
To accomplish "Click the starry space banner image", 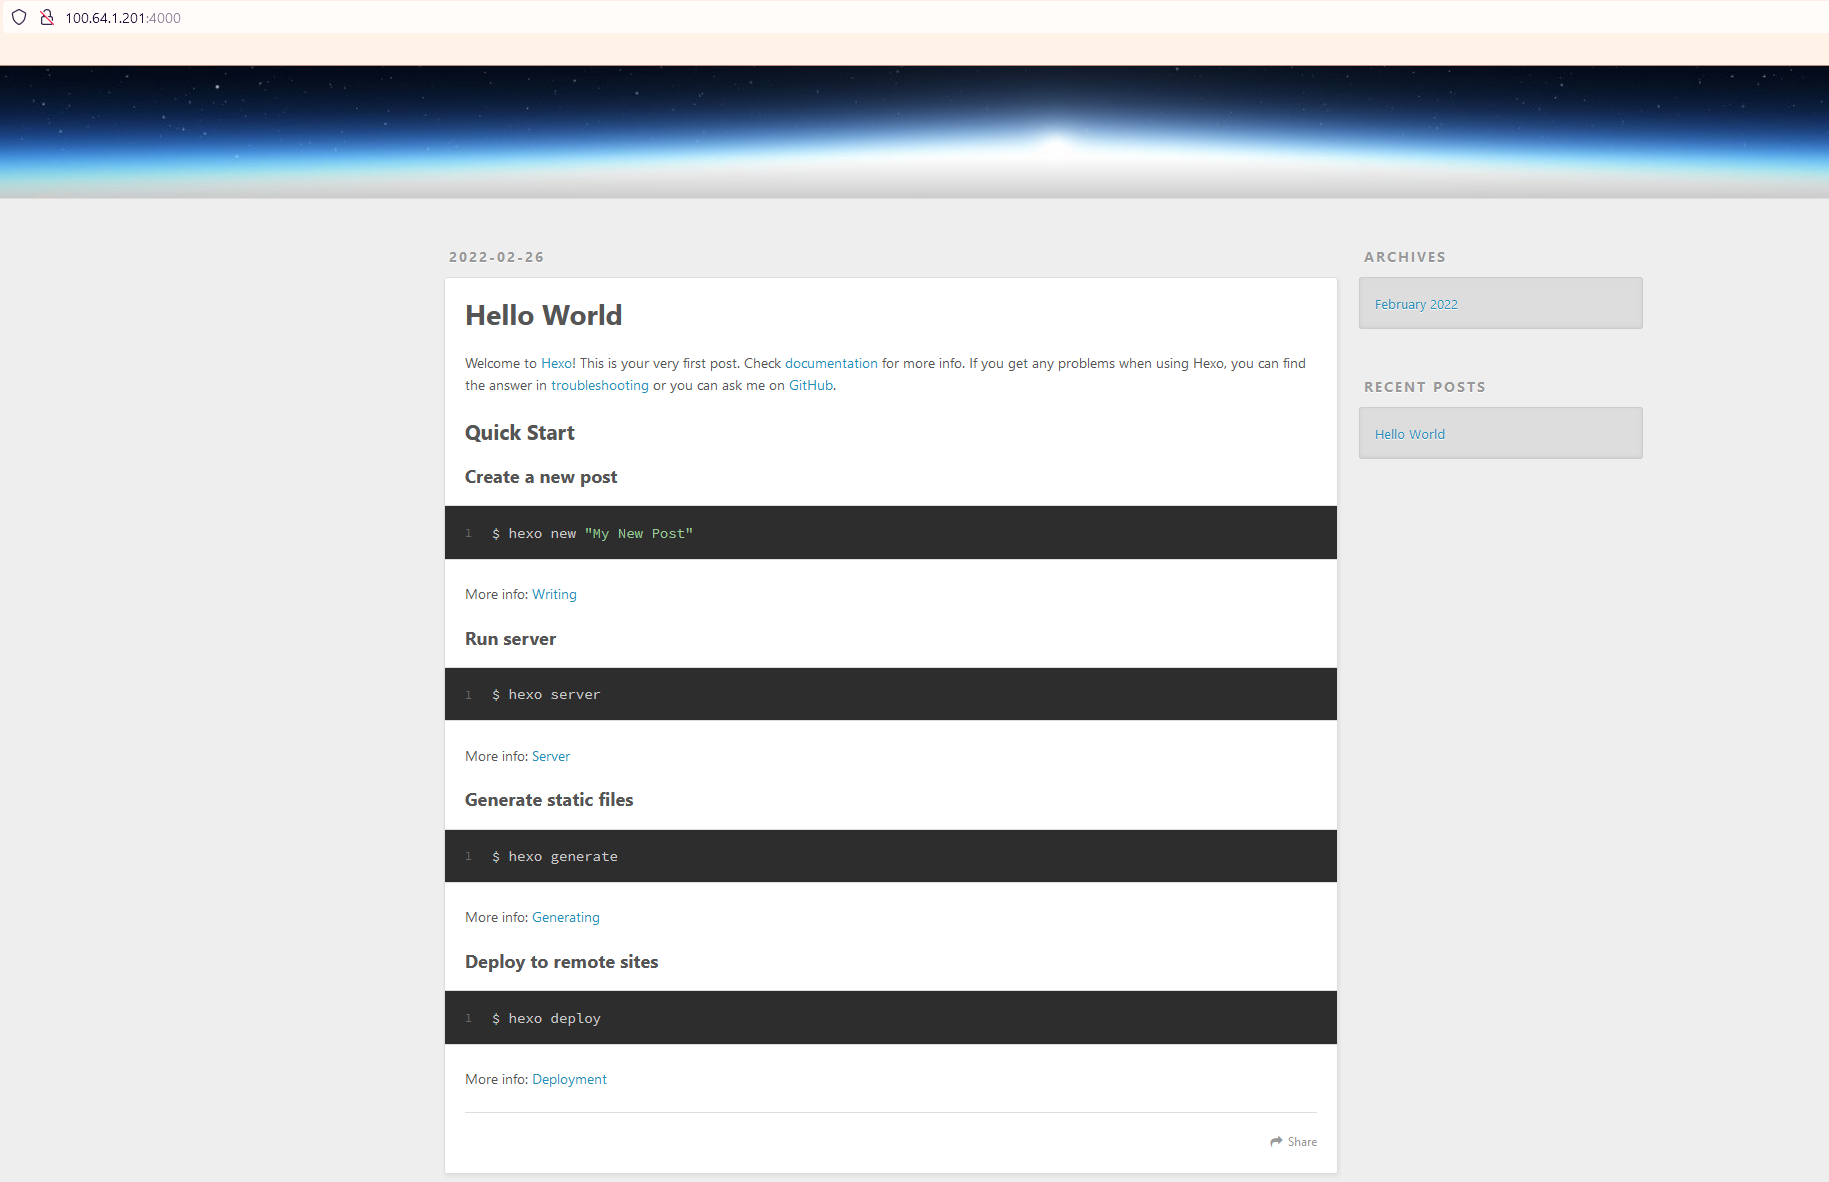I will 914,132.
